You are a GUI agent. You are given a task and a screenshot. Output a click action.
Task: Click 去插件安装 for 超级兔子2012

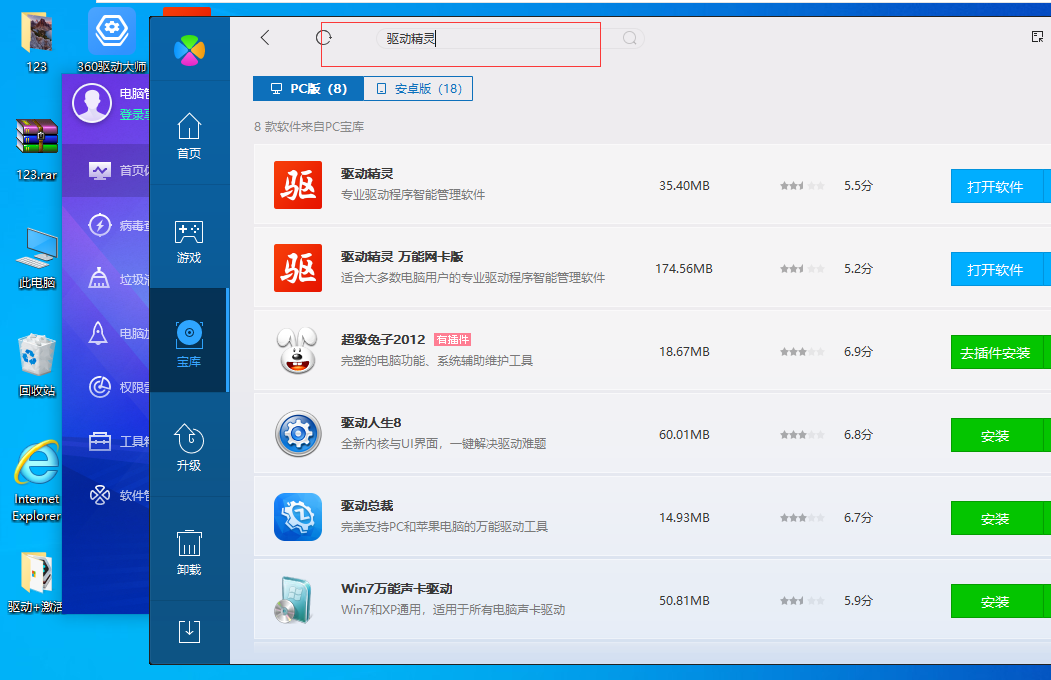pos(995,353)
